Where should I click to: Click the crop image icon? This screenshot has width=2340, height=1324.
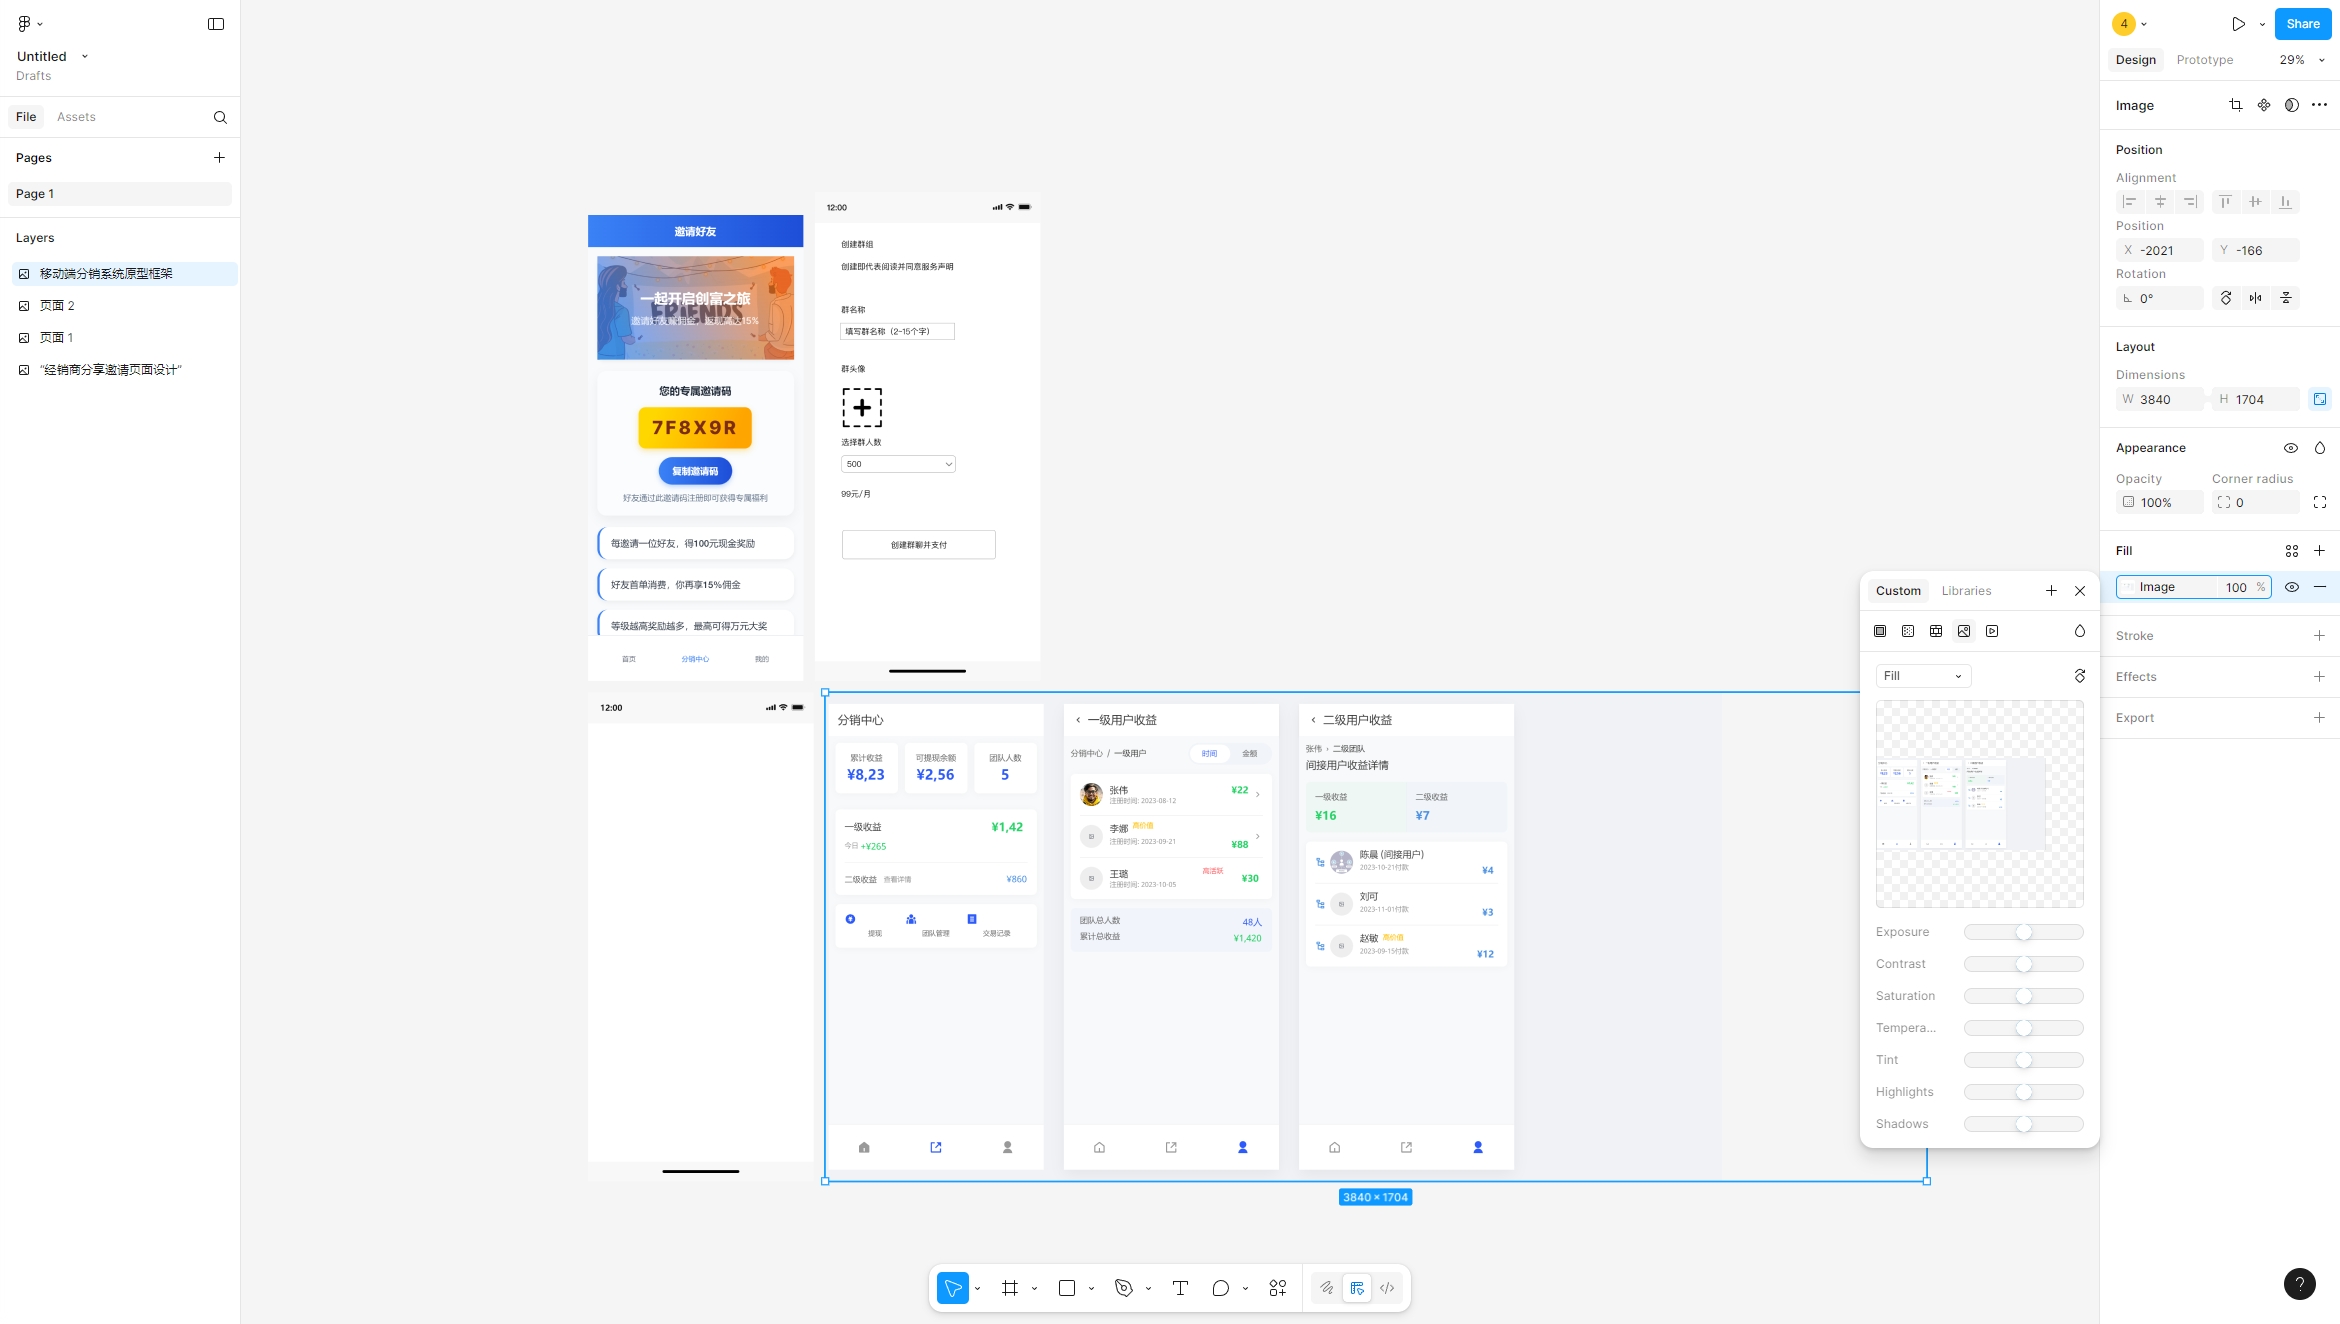[2236, 105]
